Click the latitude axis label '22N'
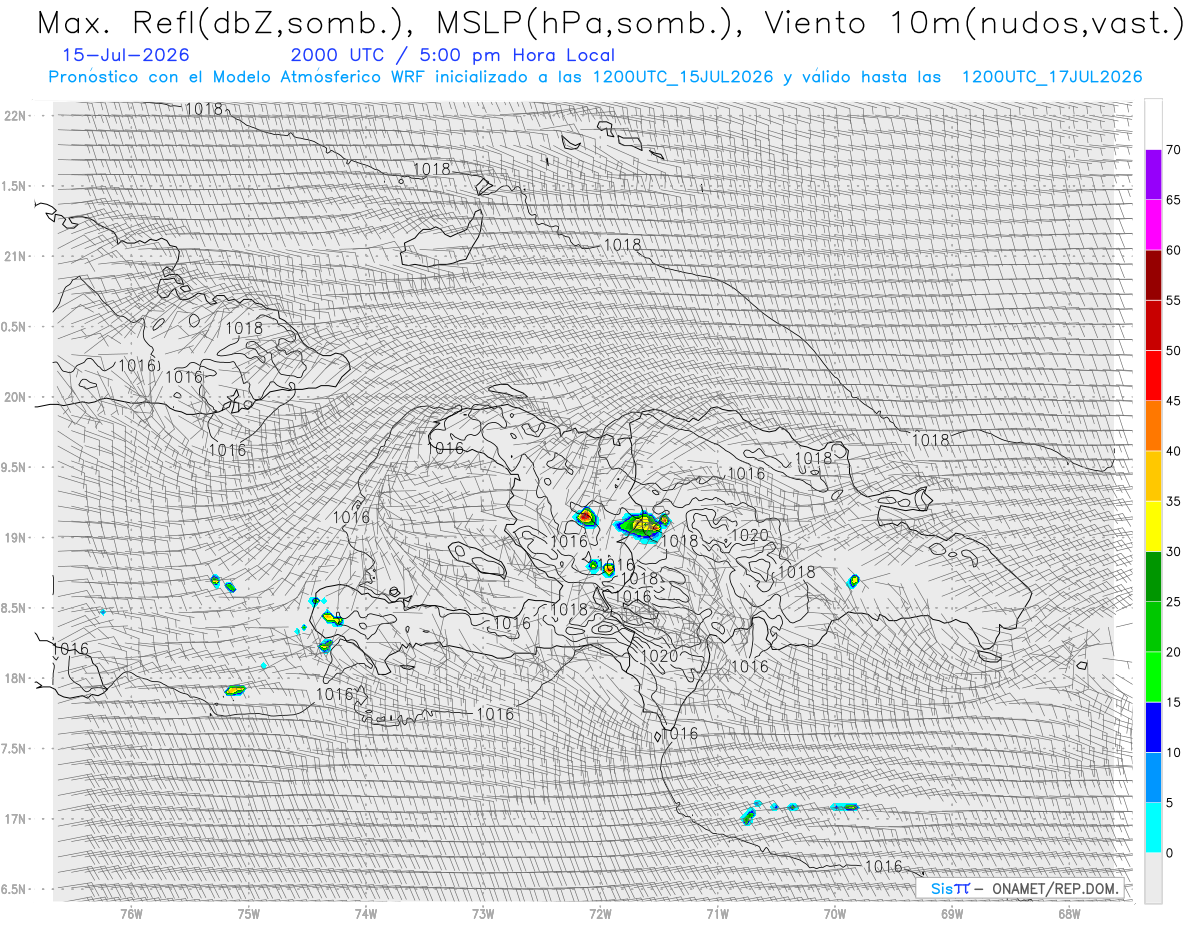Image resolution: width=1200 pixels, height=927 pixels. point(16,116)
